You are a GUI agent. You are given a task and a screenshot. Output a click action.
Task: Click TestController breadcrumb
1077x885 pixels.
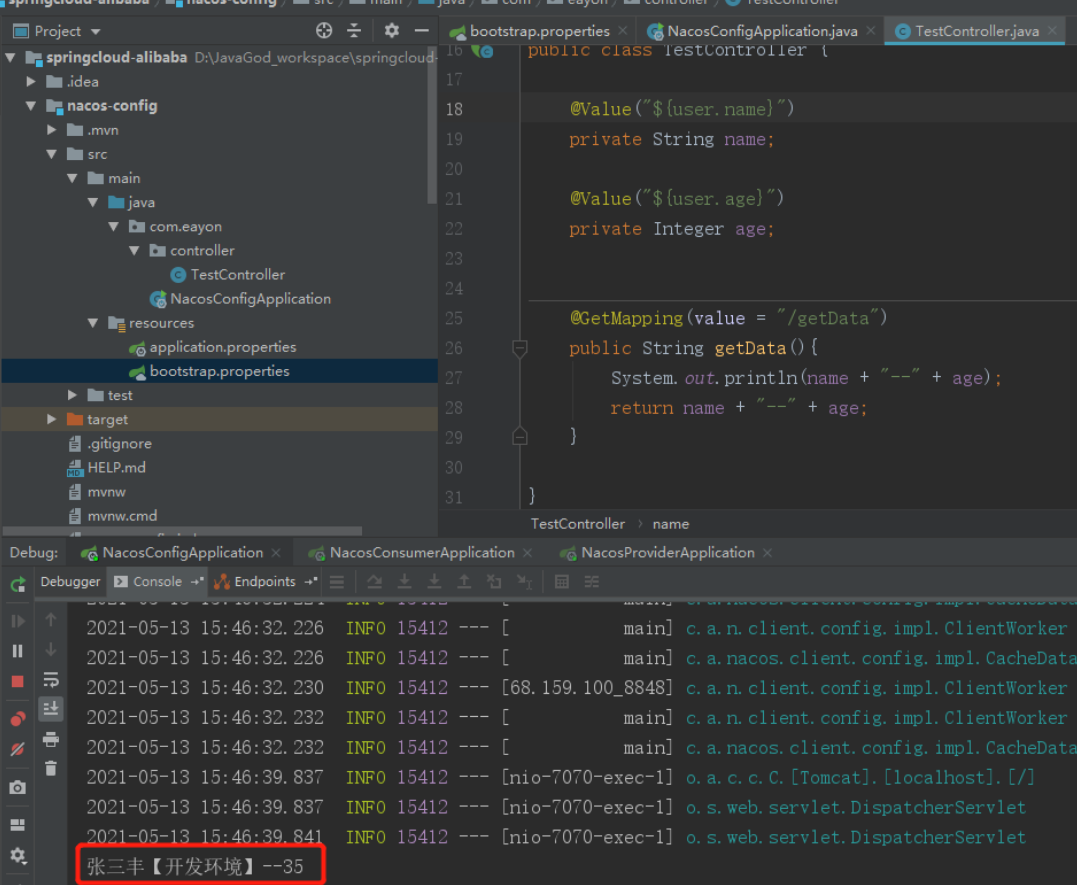tap(578, 524)
